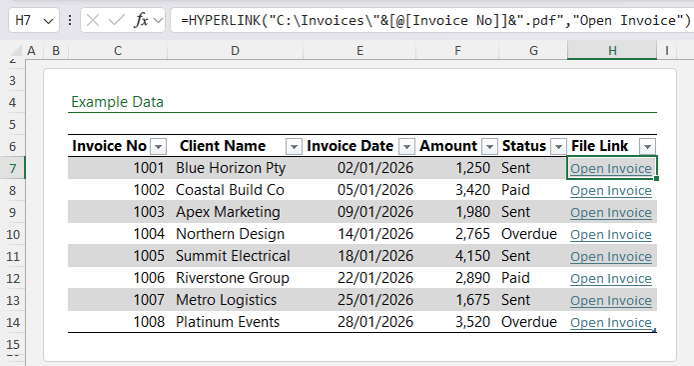Select the amount 4,150 cell
Viewport: 694px width, 366px height.
[458, 256]
